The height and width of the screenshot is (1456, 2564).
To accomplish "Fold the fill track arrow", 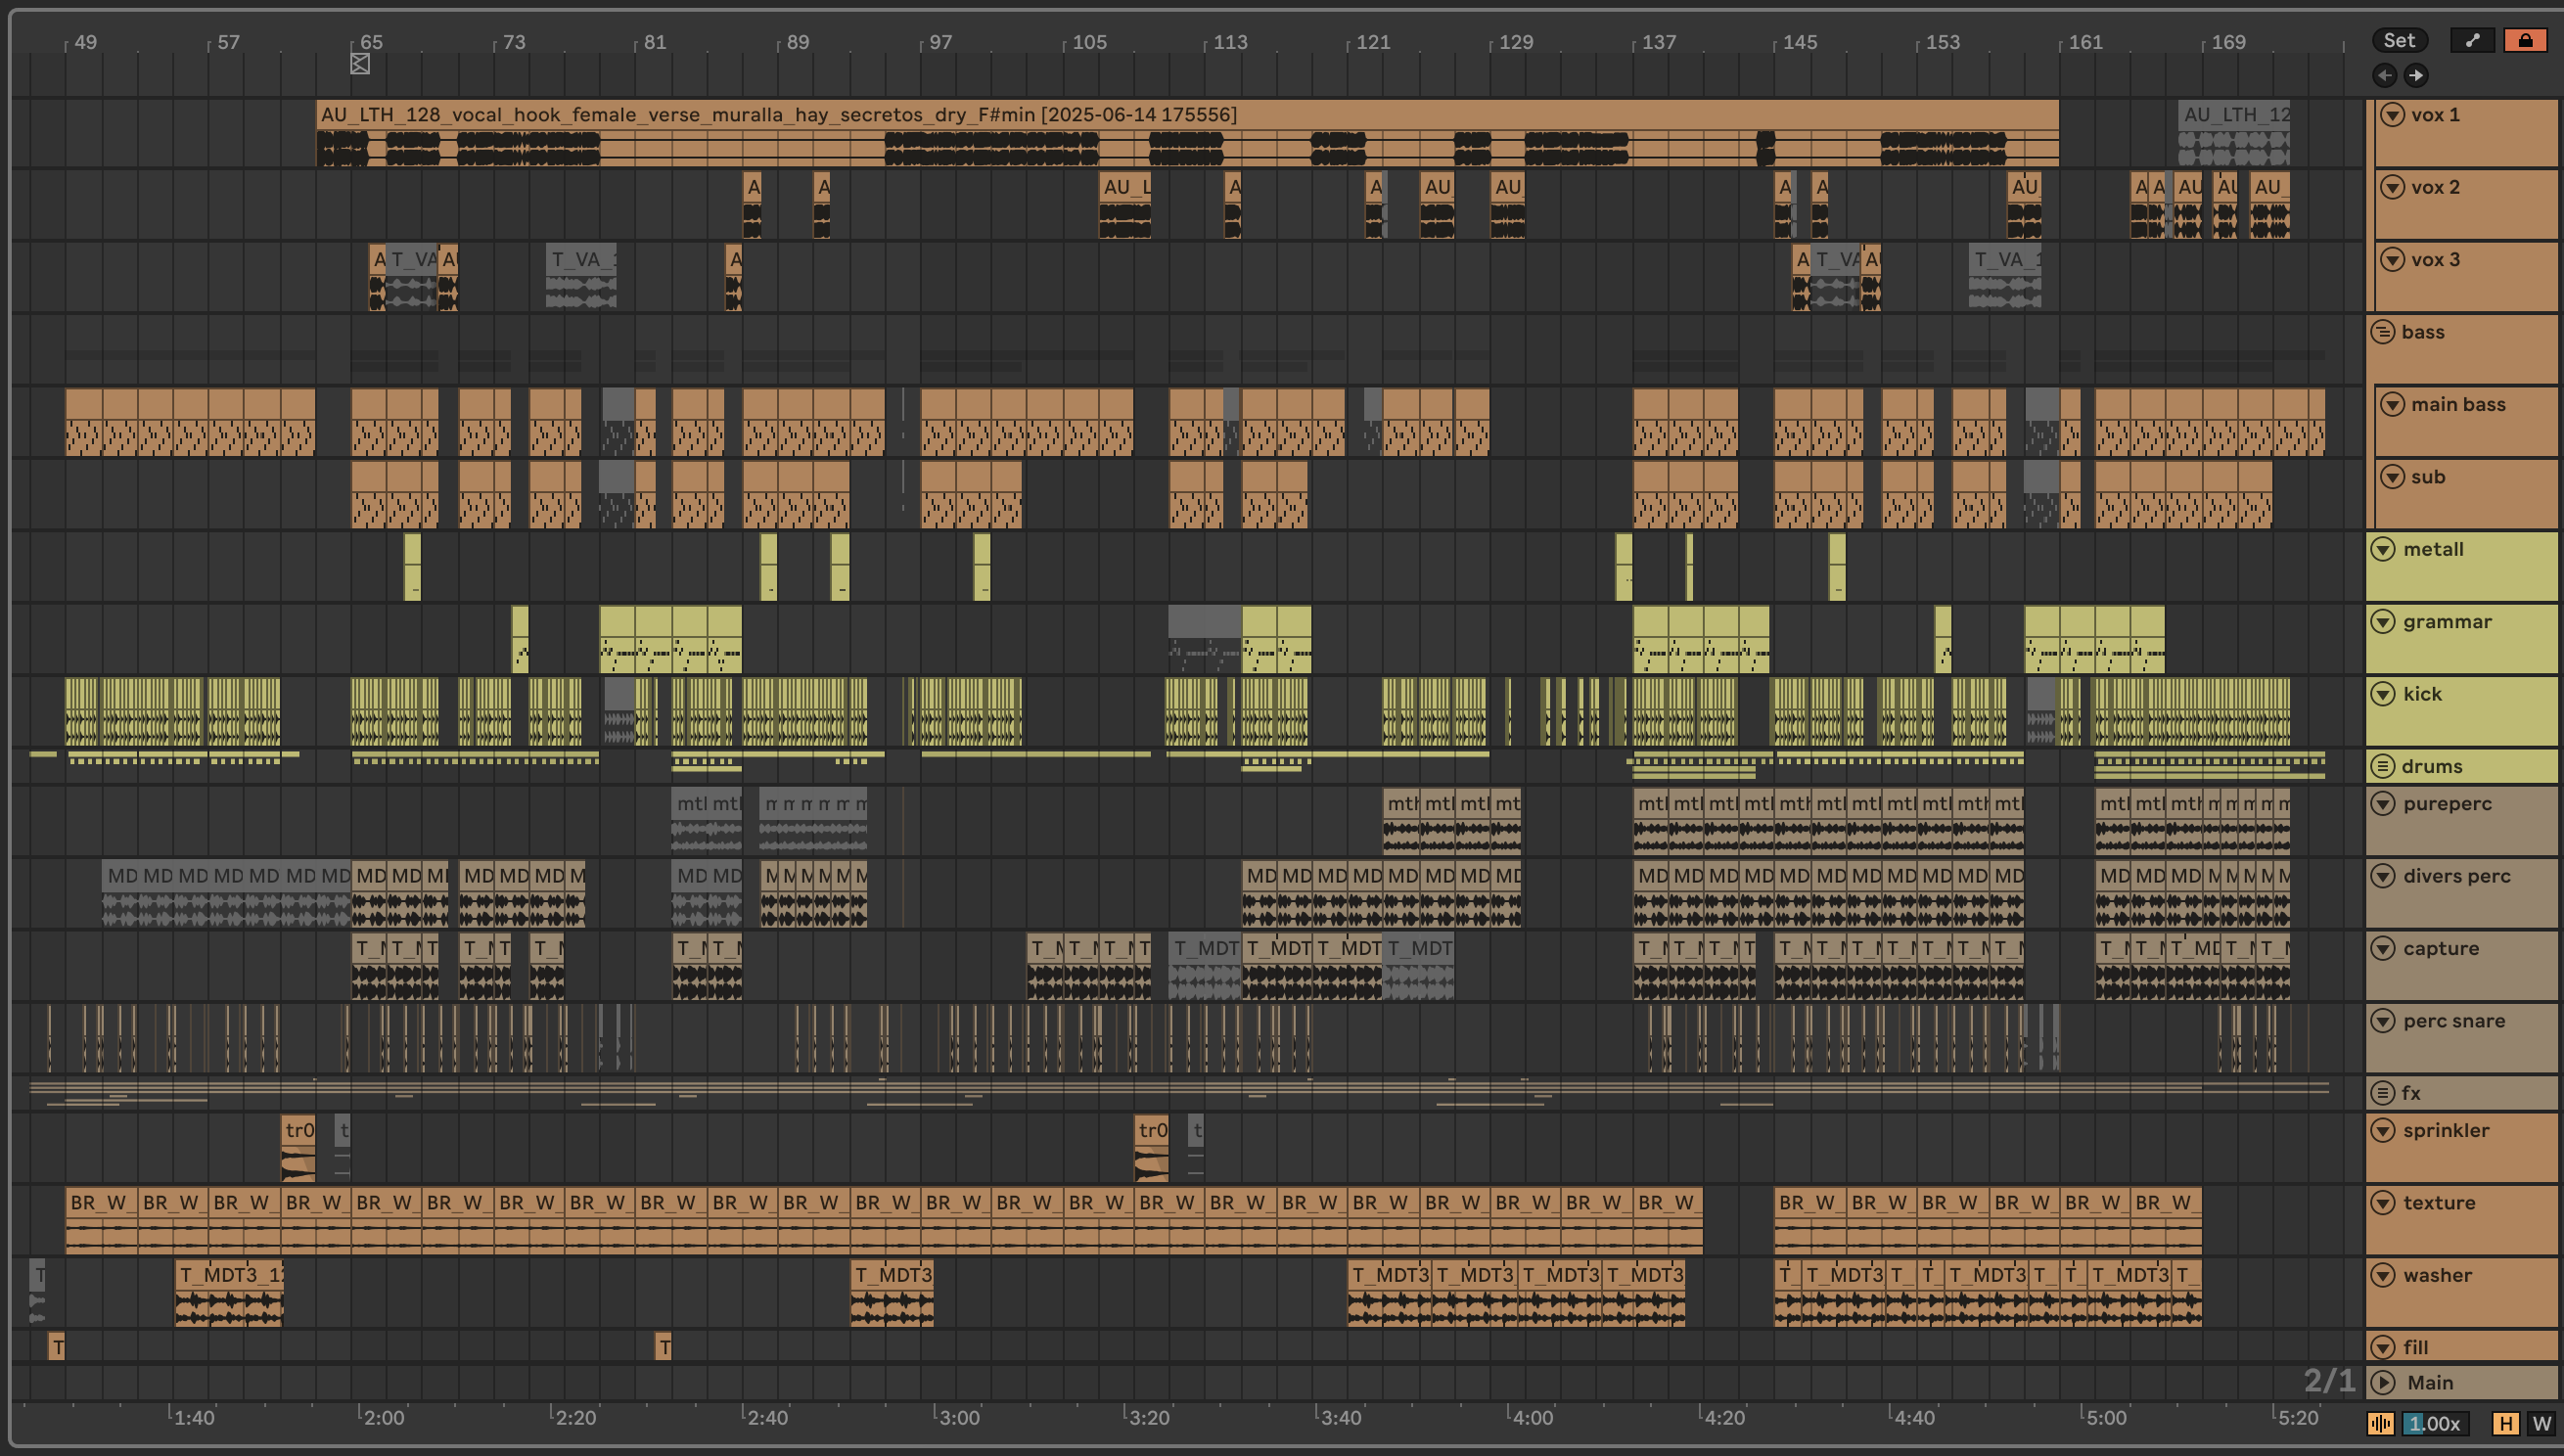I will [x=2383, y=1347].
